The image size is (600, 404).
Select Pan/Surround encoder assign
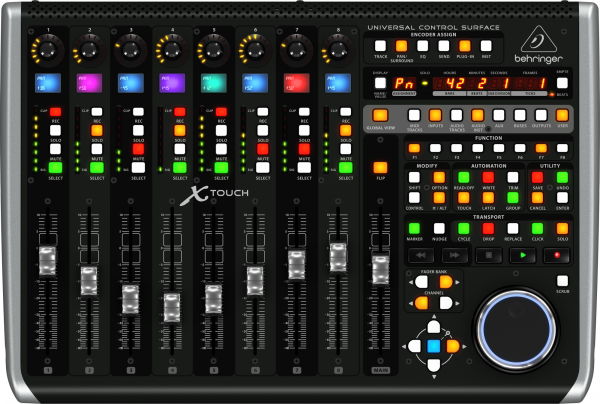(x=401, y=46)
